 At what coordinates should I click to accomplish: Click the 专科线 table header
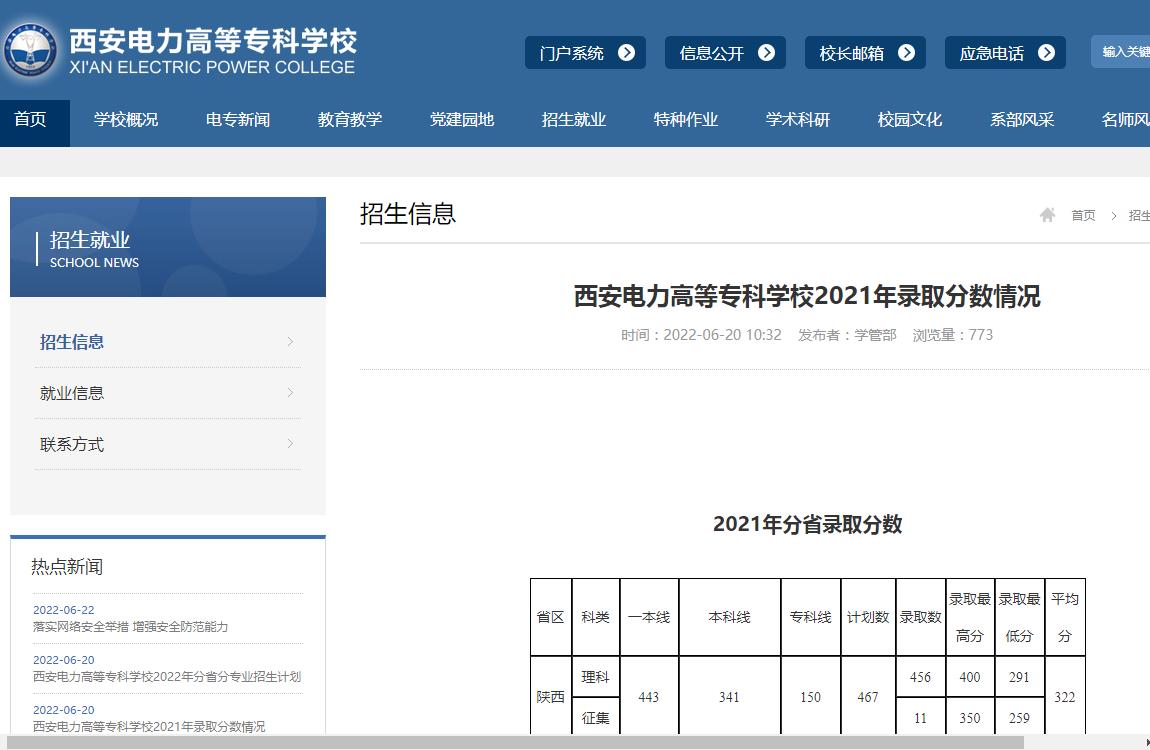tap(810, 617)
